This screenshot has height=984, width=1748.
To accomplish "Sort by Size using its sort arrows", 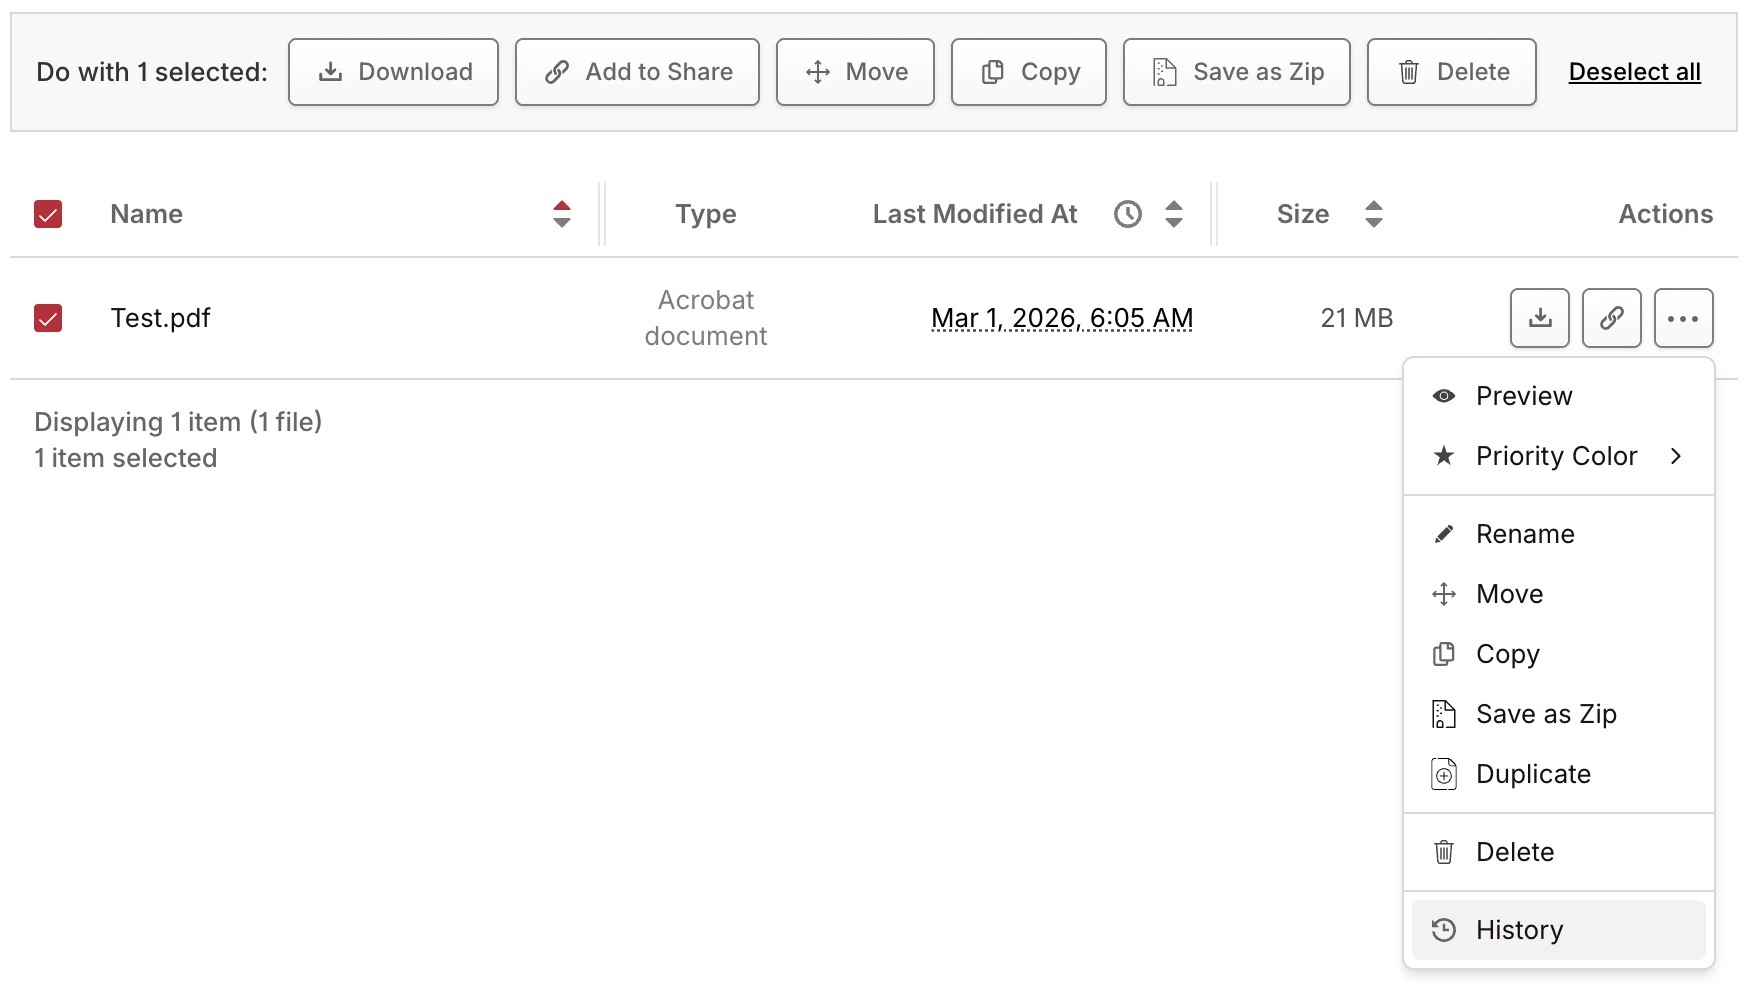I will pos(1374,214).
